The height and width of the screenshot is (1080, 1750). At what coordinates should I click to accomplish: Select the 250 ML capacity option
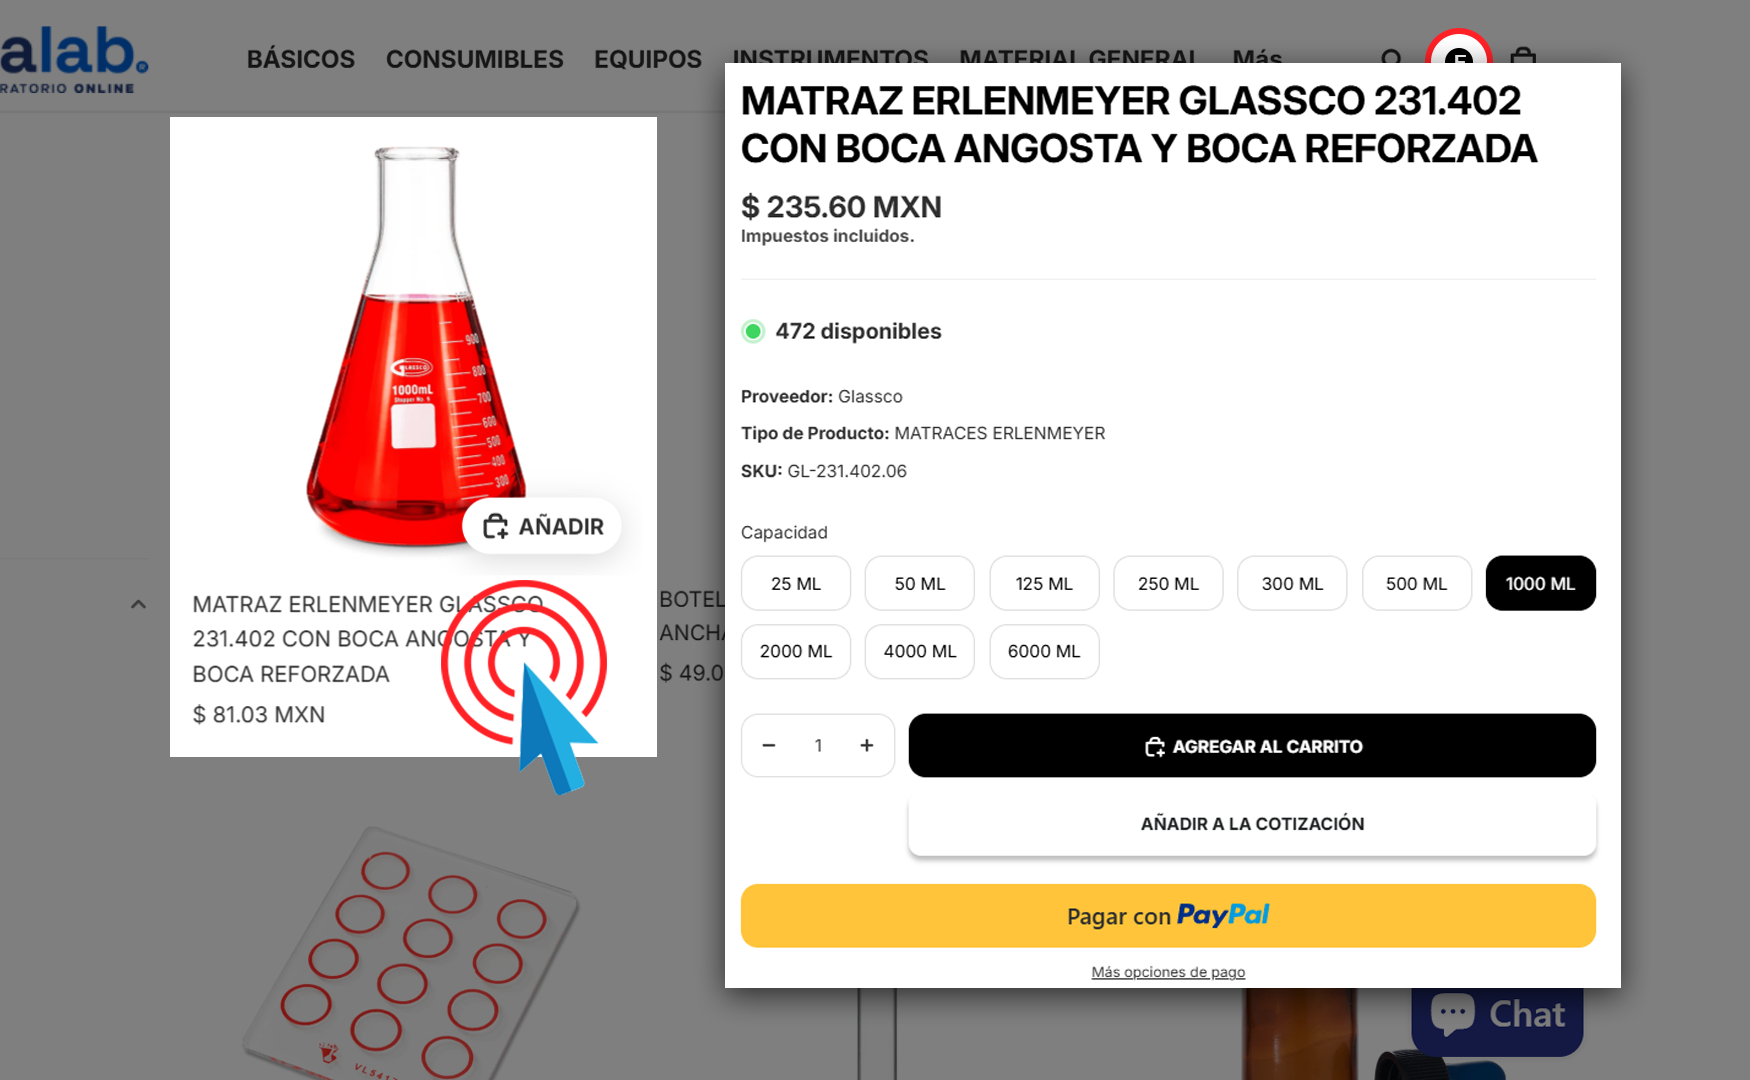coord(1168,583)
